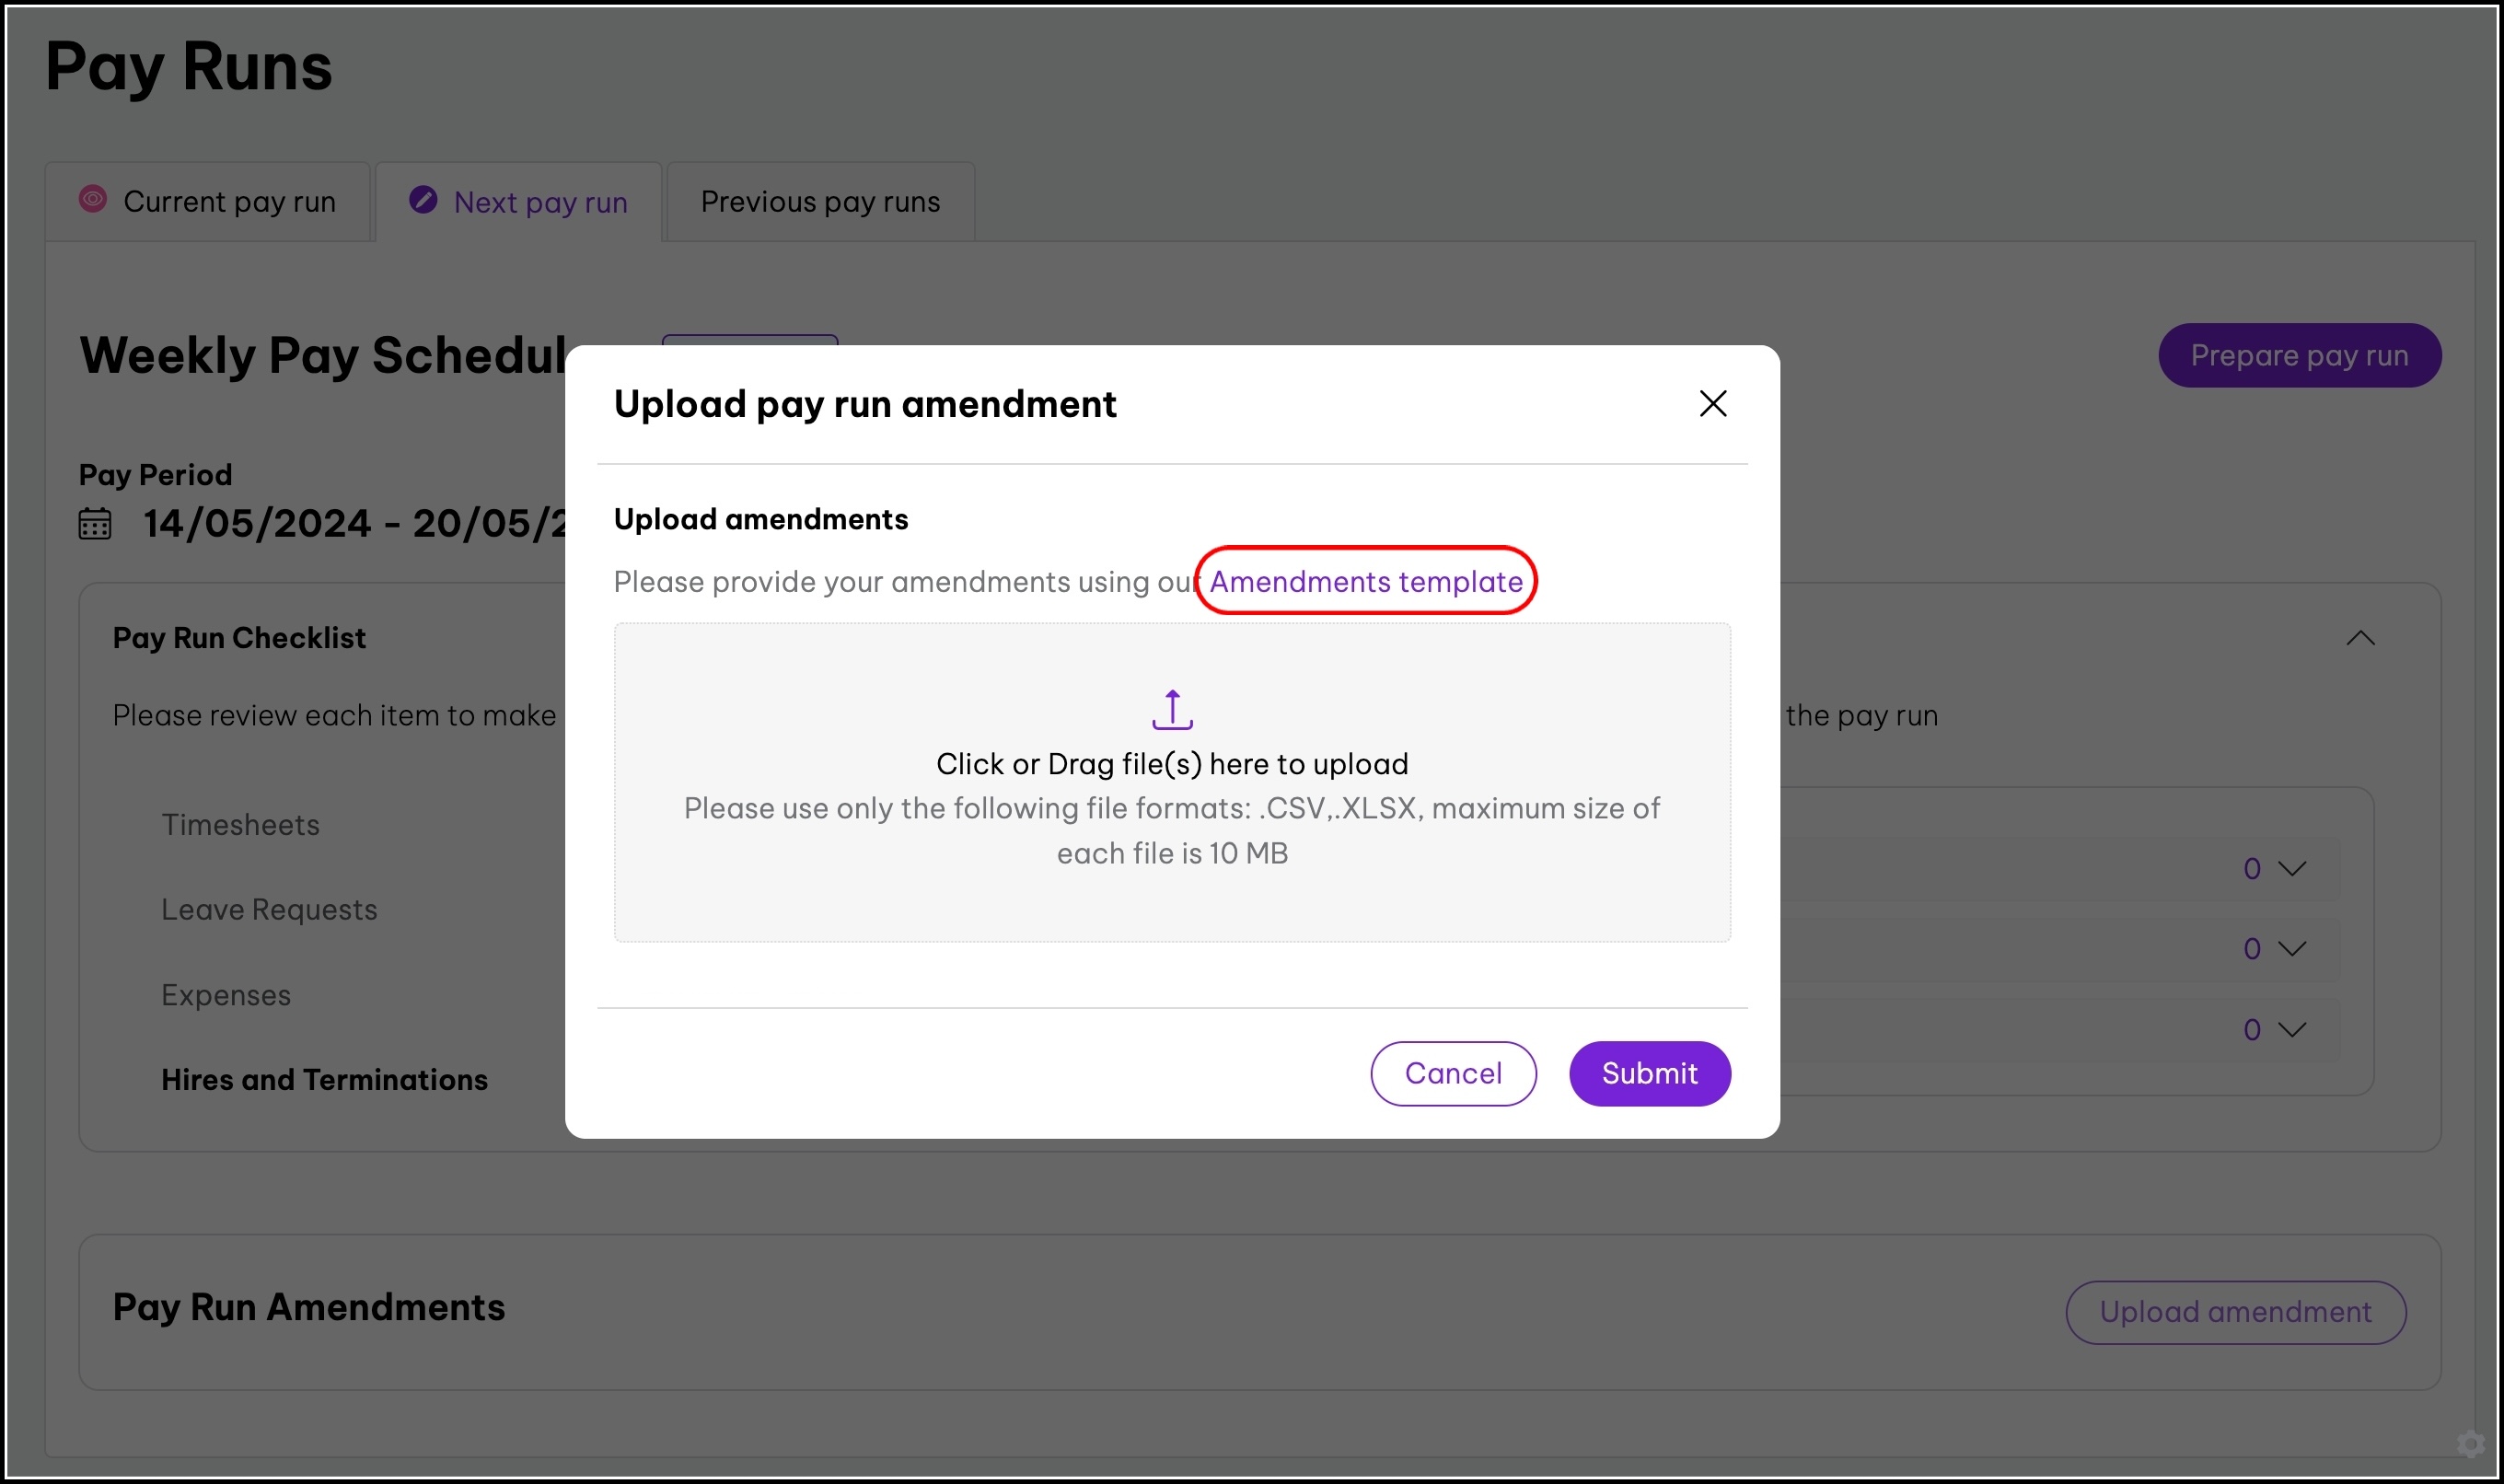2504x1484 pixels.
Task: Expand the first checklist count row chevron
Action: [2292, 868]
